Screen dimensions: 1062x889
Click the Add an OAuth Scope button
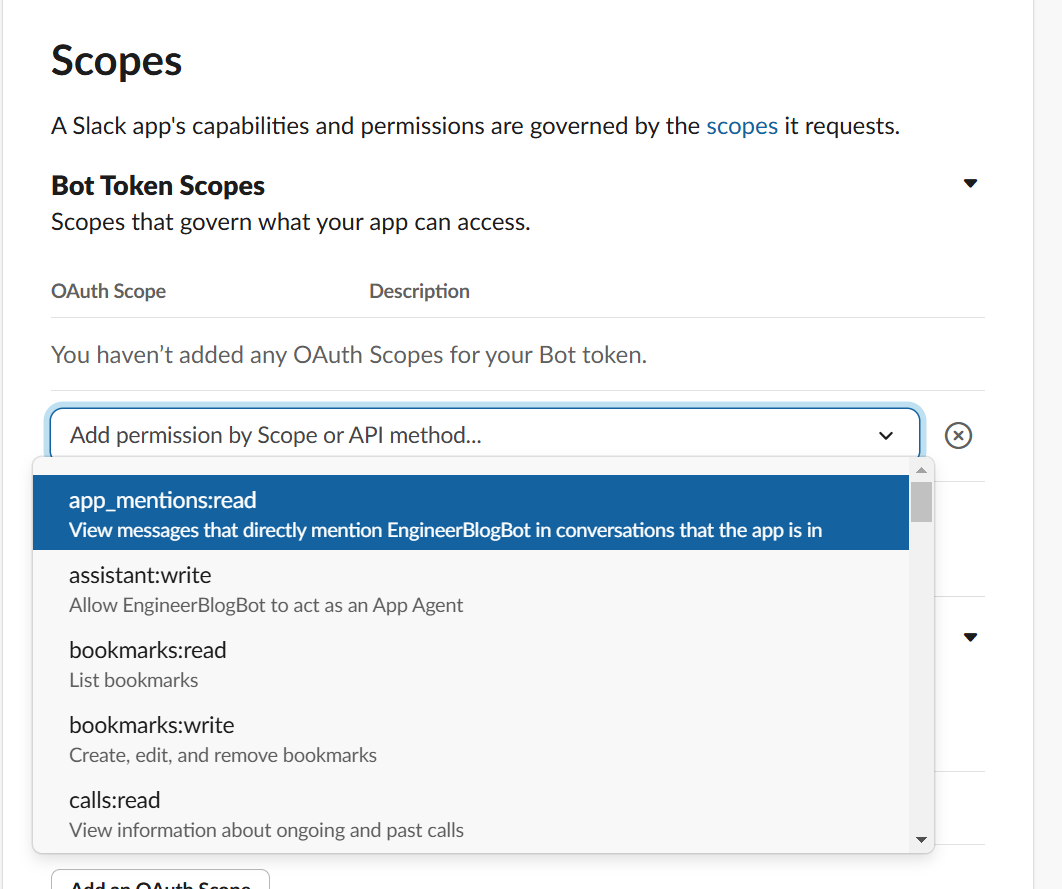pyautogui.click(x=161, y=880)
